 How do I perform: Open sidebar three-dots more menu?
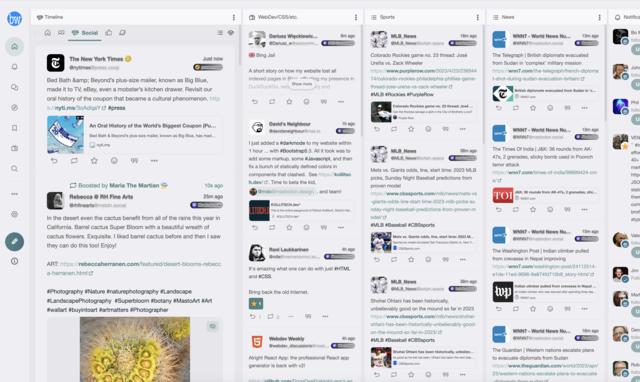point(14,194)
